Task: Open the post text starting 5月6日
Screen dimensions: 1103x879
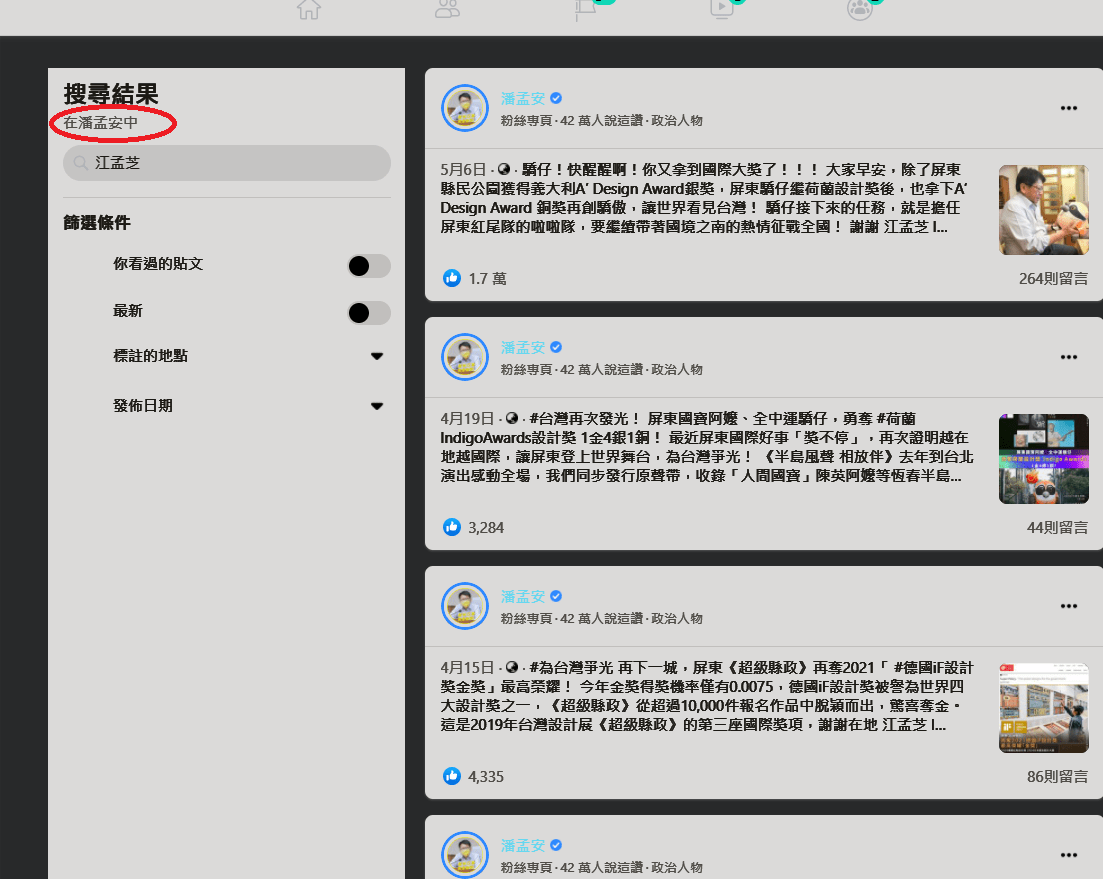Action: point(704,198)
